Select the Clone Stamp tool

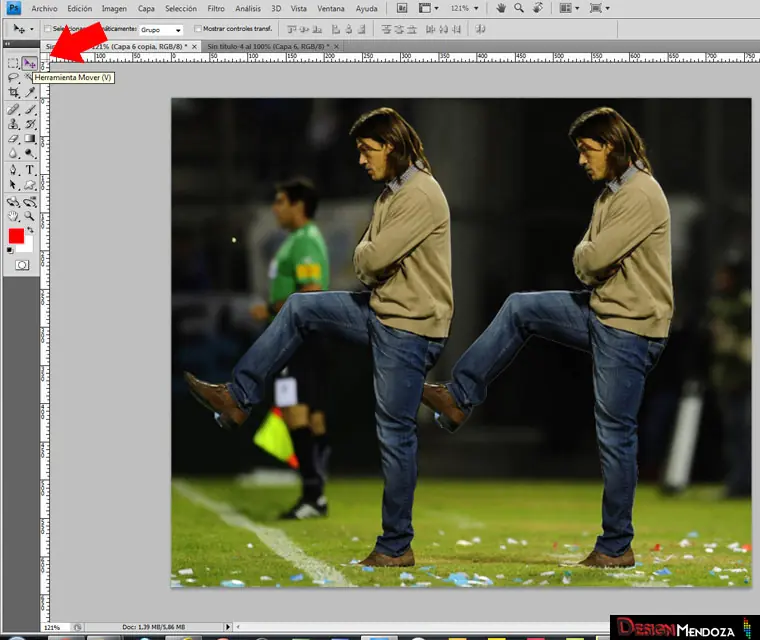point(13,124)
